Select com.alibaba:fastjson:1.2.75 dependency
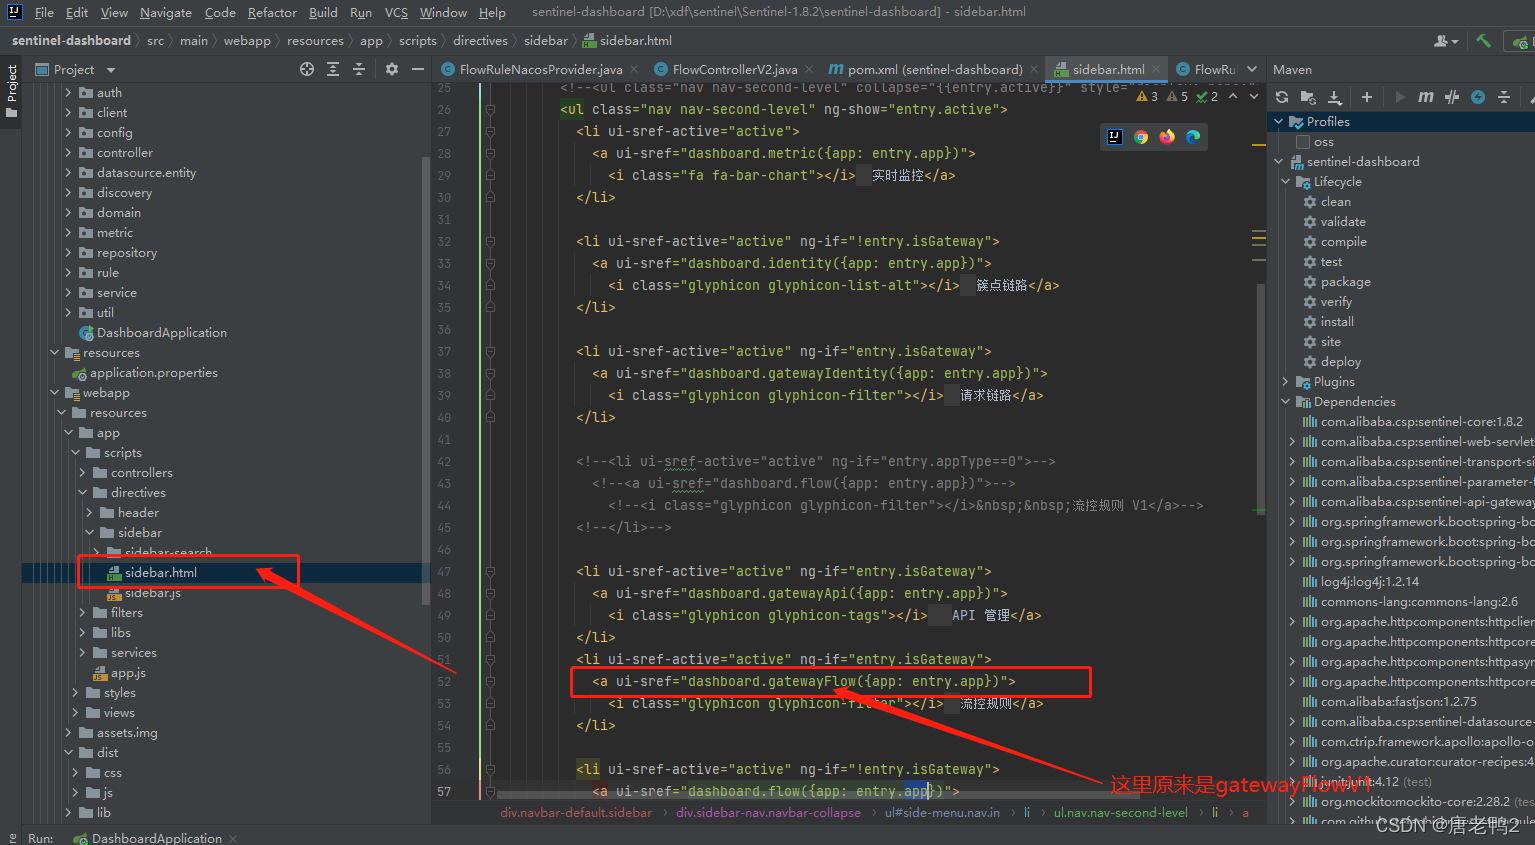 point(1398,702)
